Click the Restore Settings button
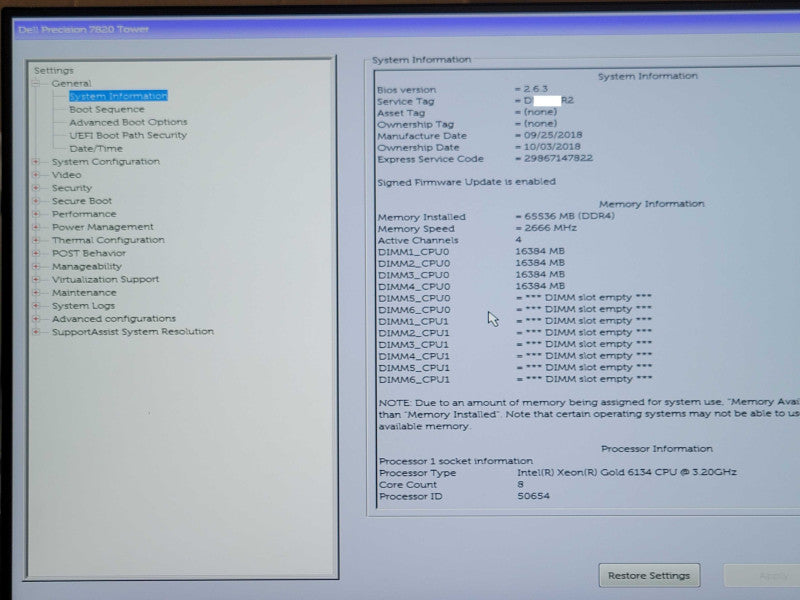Image resolution: width=800 pixels, height=600 pixels. pyautogui.click(x=649, y=576)
